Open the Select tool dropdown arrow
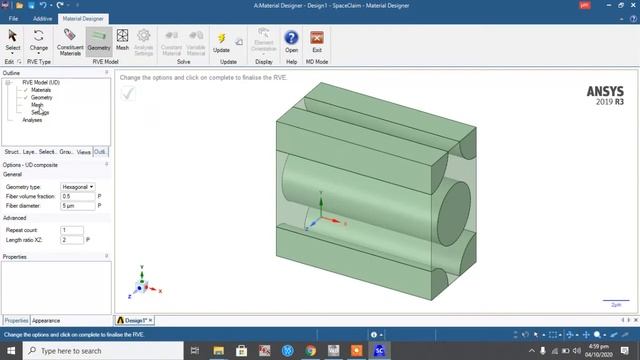 (13, 53)
